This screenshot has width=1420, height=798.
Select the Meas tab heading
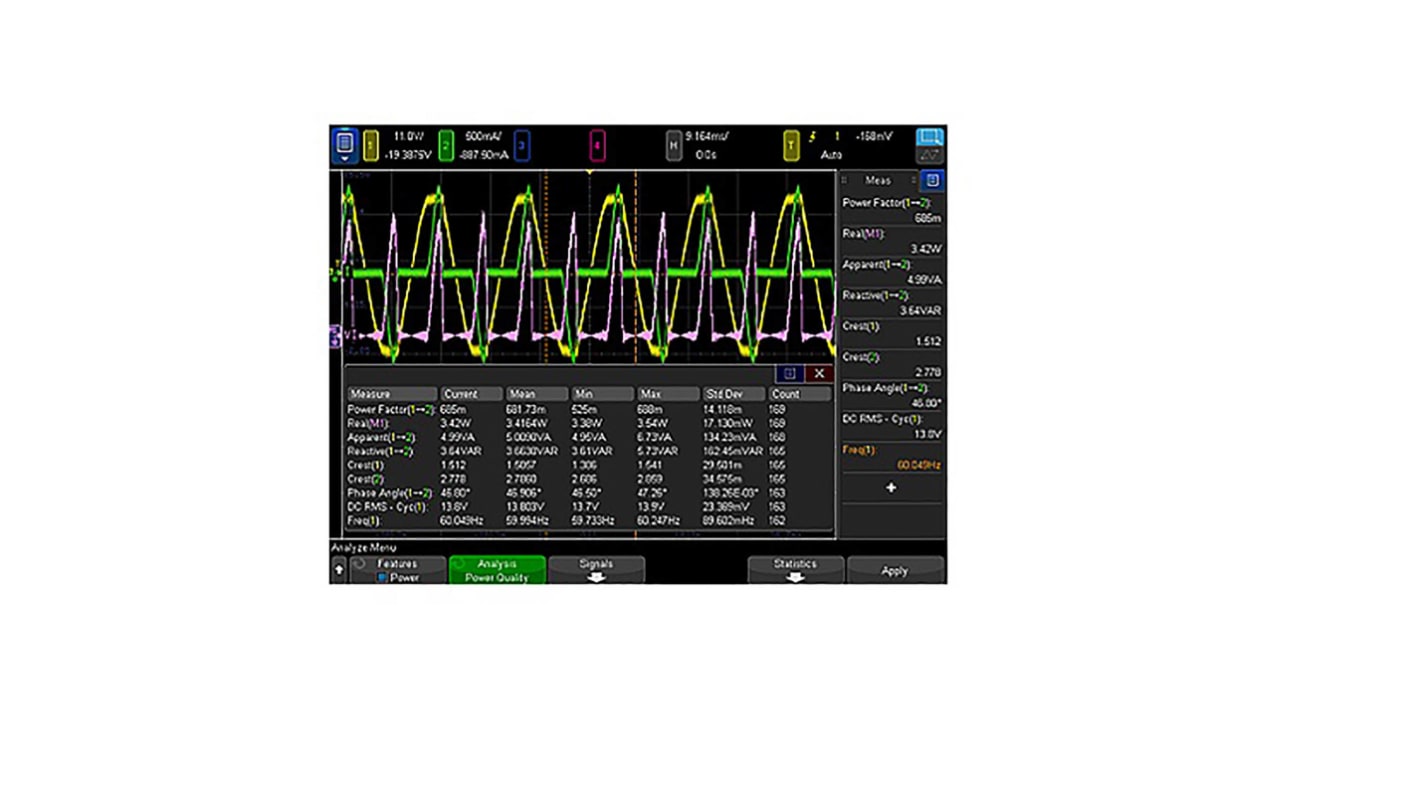[x=877, y=180]
